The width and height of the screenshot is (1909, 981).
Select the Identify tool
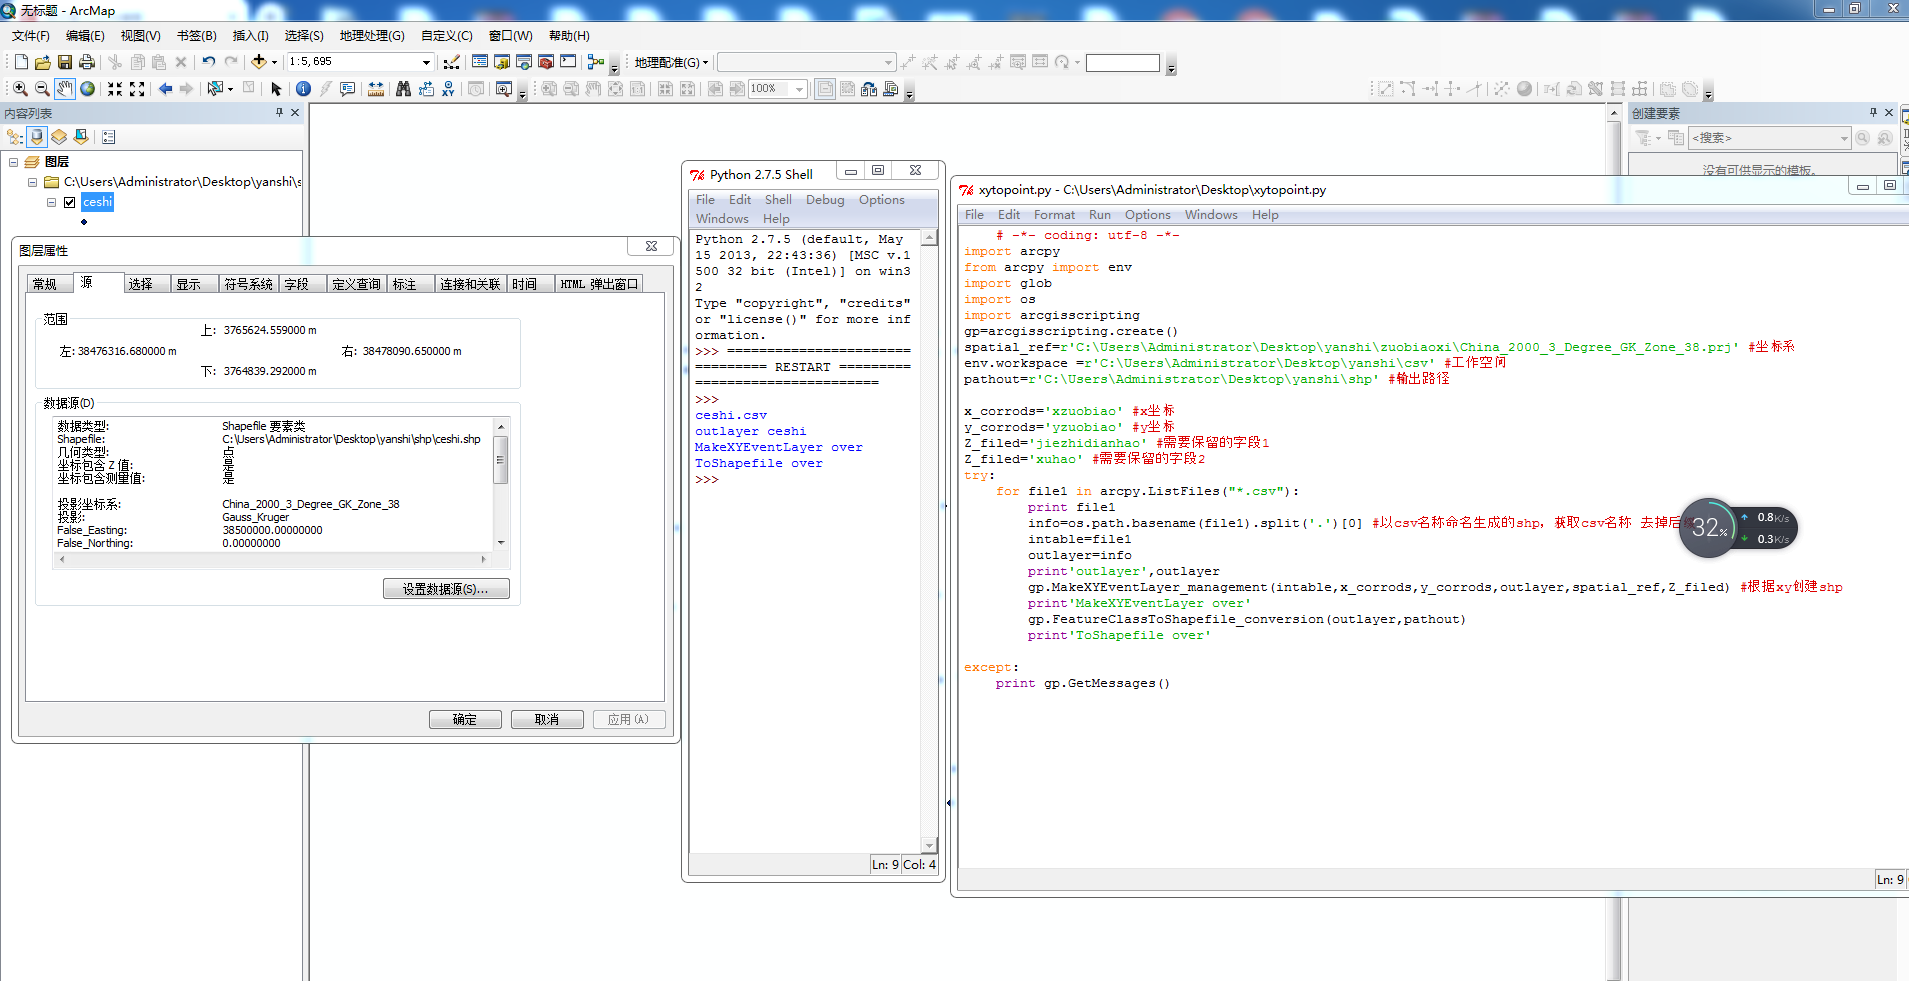coord(303,89)
